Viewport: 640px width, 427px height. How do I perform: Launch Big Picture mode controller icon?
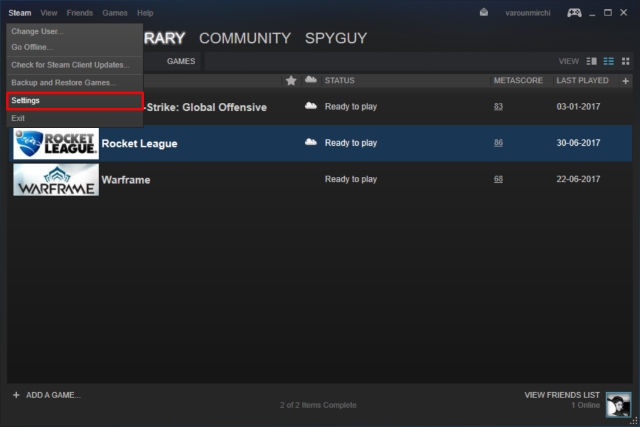[574, 13]
